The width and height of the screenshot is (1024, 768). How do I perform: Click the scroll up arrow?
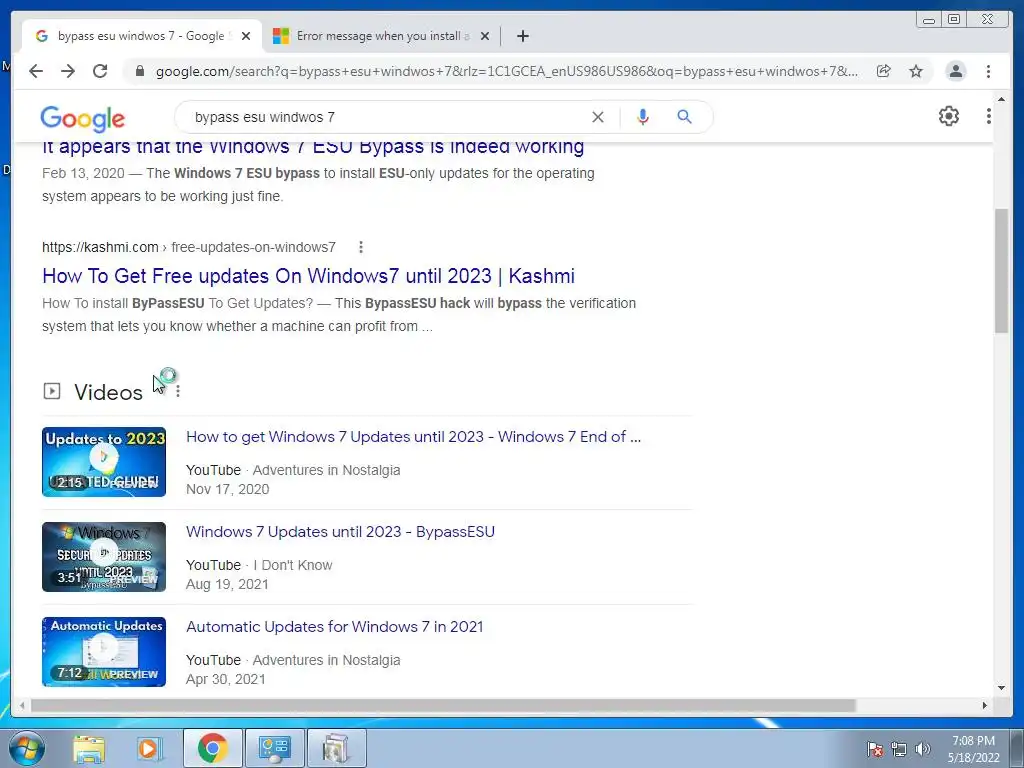click(1001, 100)
